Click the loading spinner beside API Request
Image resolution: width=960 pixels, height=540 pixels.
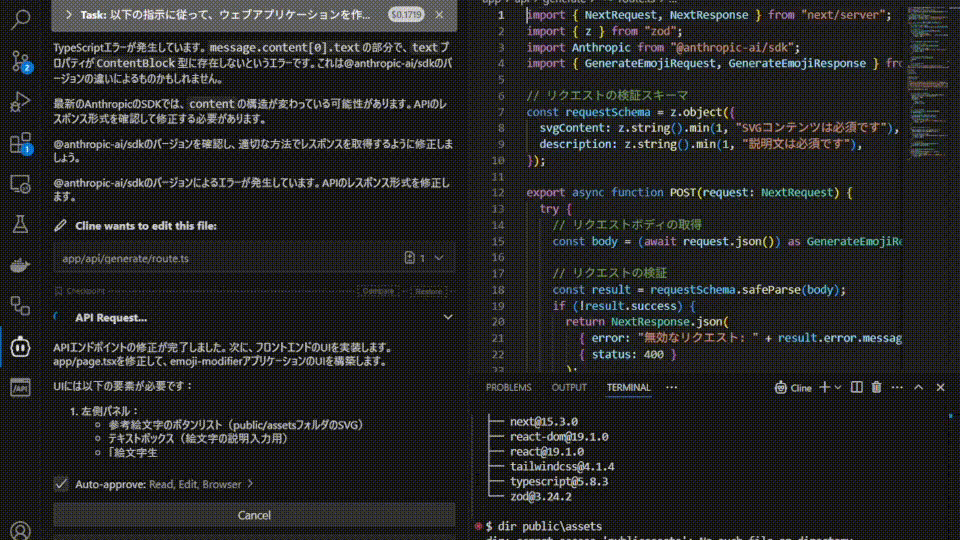click(58, 317)
